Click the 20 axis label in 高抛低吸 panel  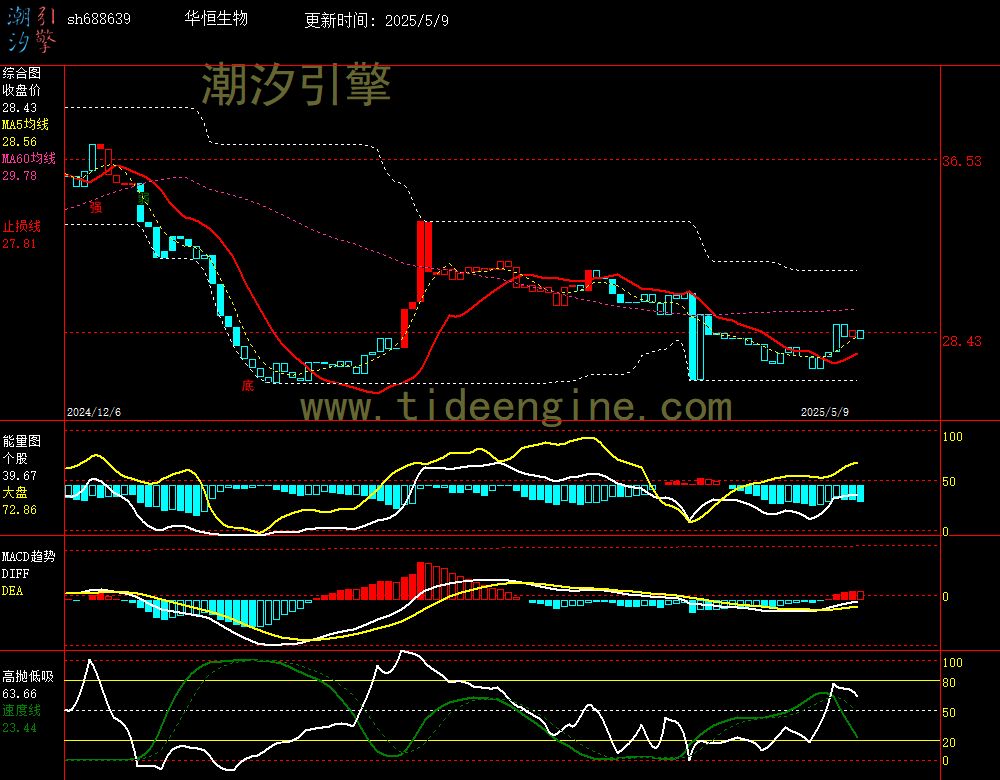[x=949, y=743]
